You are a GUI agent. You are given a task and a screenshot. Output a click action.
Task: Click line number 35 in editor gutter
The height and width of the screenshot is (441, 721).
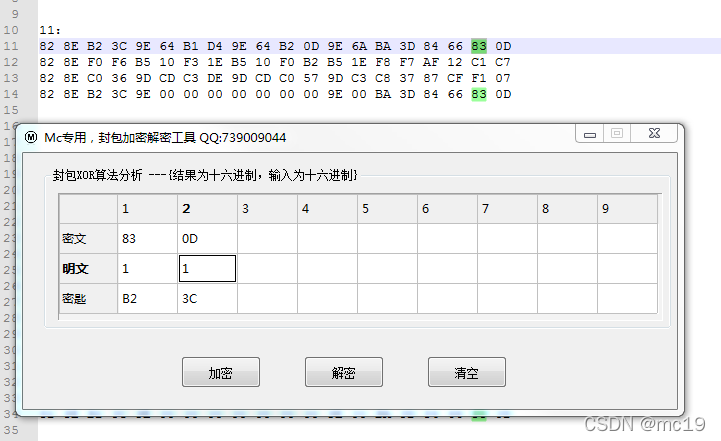pyautogui.click(x=11, y=430)
